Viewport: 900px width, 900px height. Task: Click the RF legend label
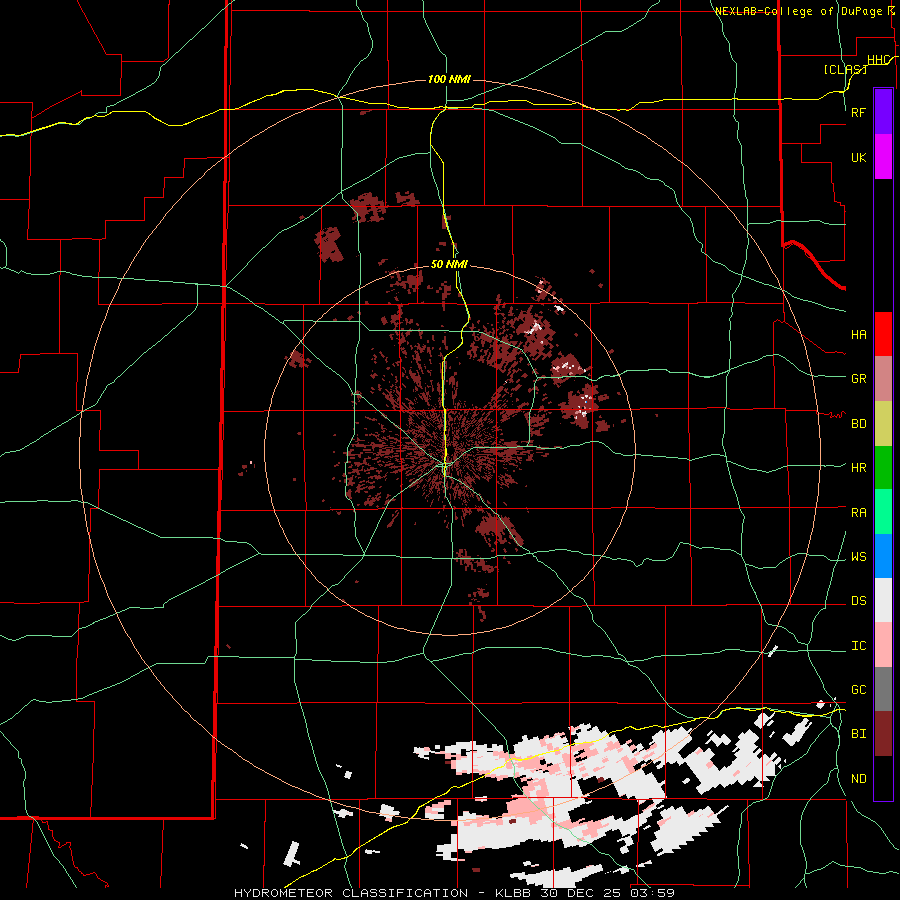(859, 112)
